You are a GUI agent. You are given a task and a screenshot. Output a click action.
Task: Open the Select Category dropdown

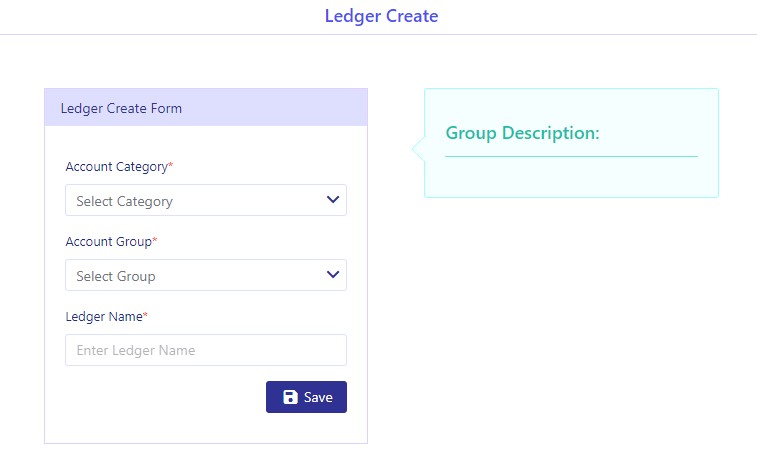point(206,200)
